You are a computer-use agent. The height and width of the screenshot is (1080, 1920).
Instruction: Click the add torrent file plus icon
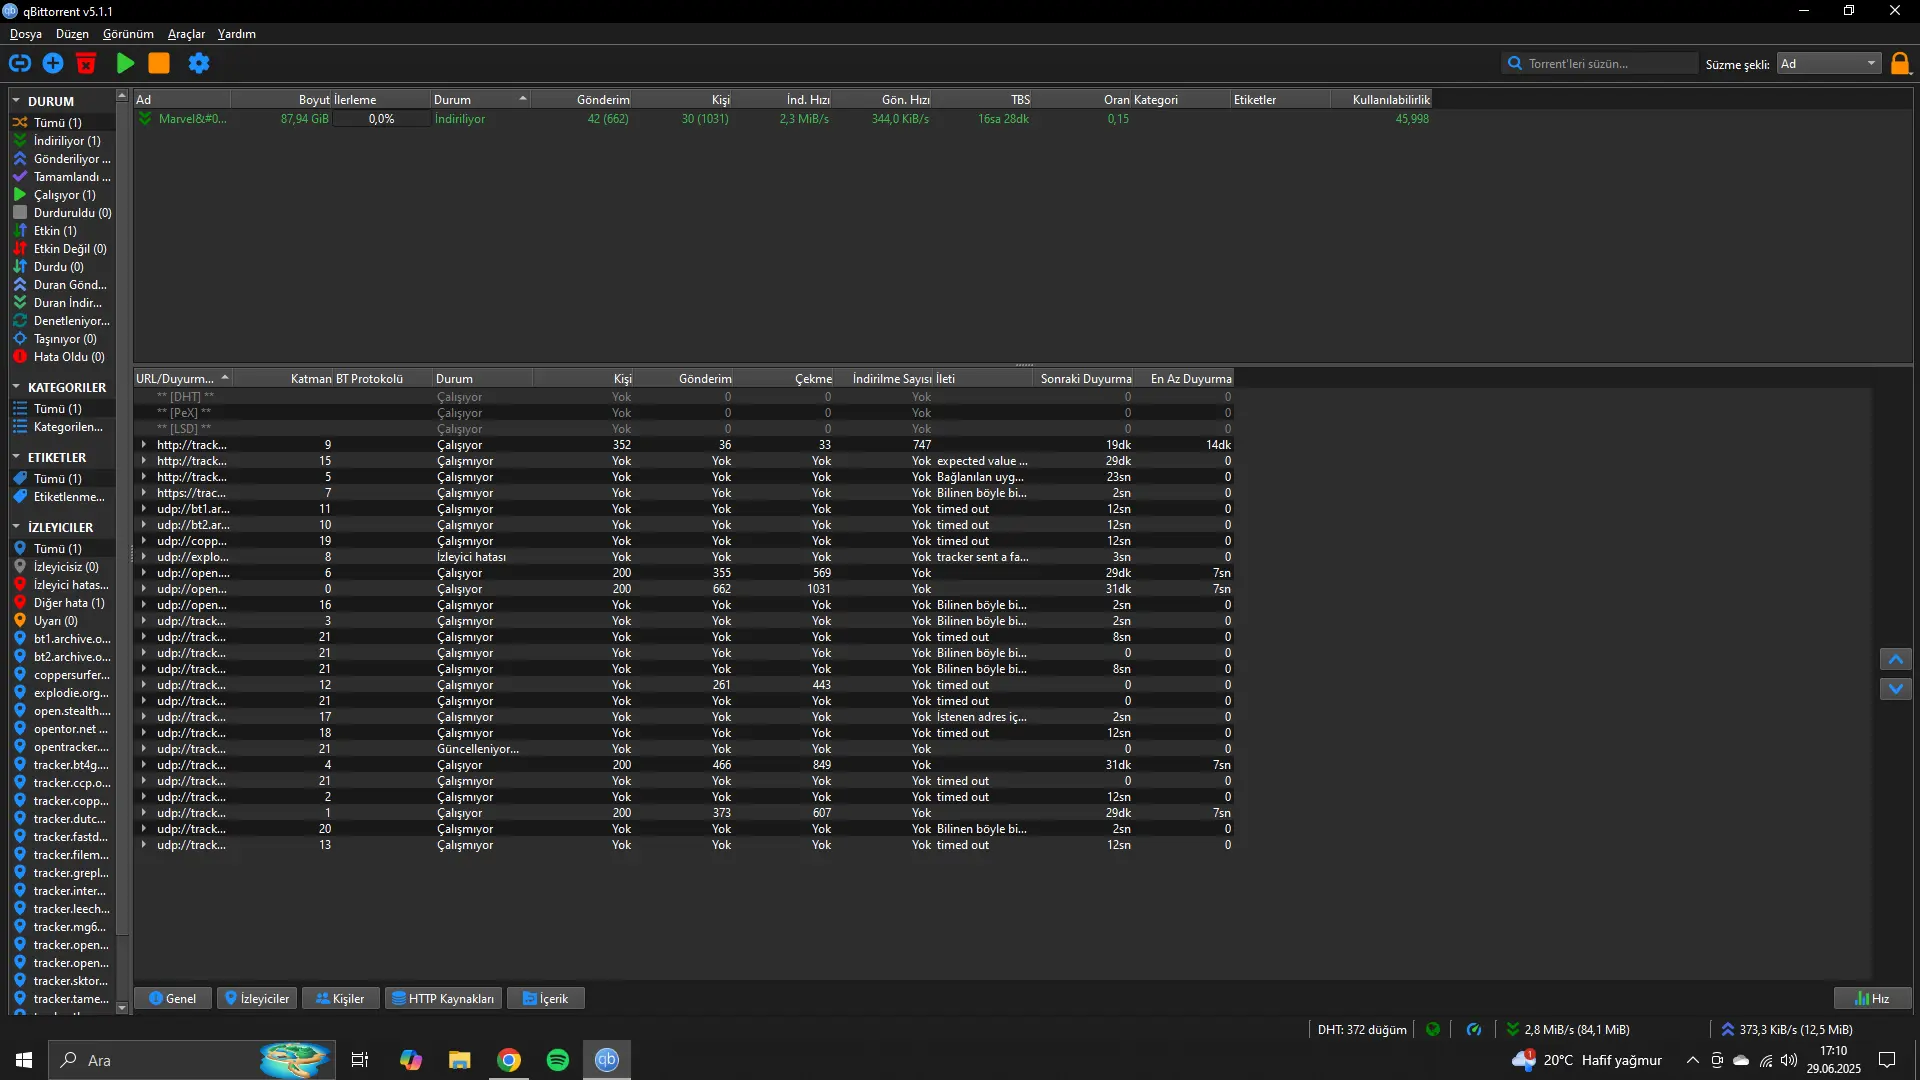click(x=53, y=63)
